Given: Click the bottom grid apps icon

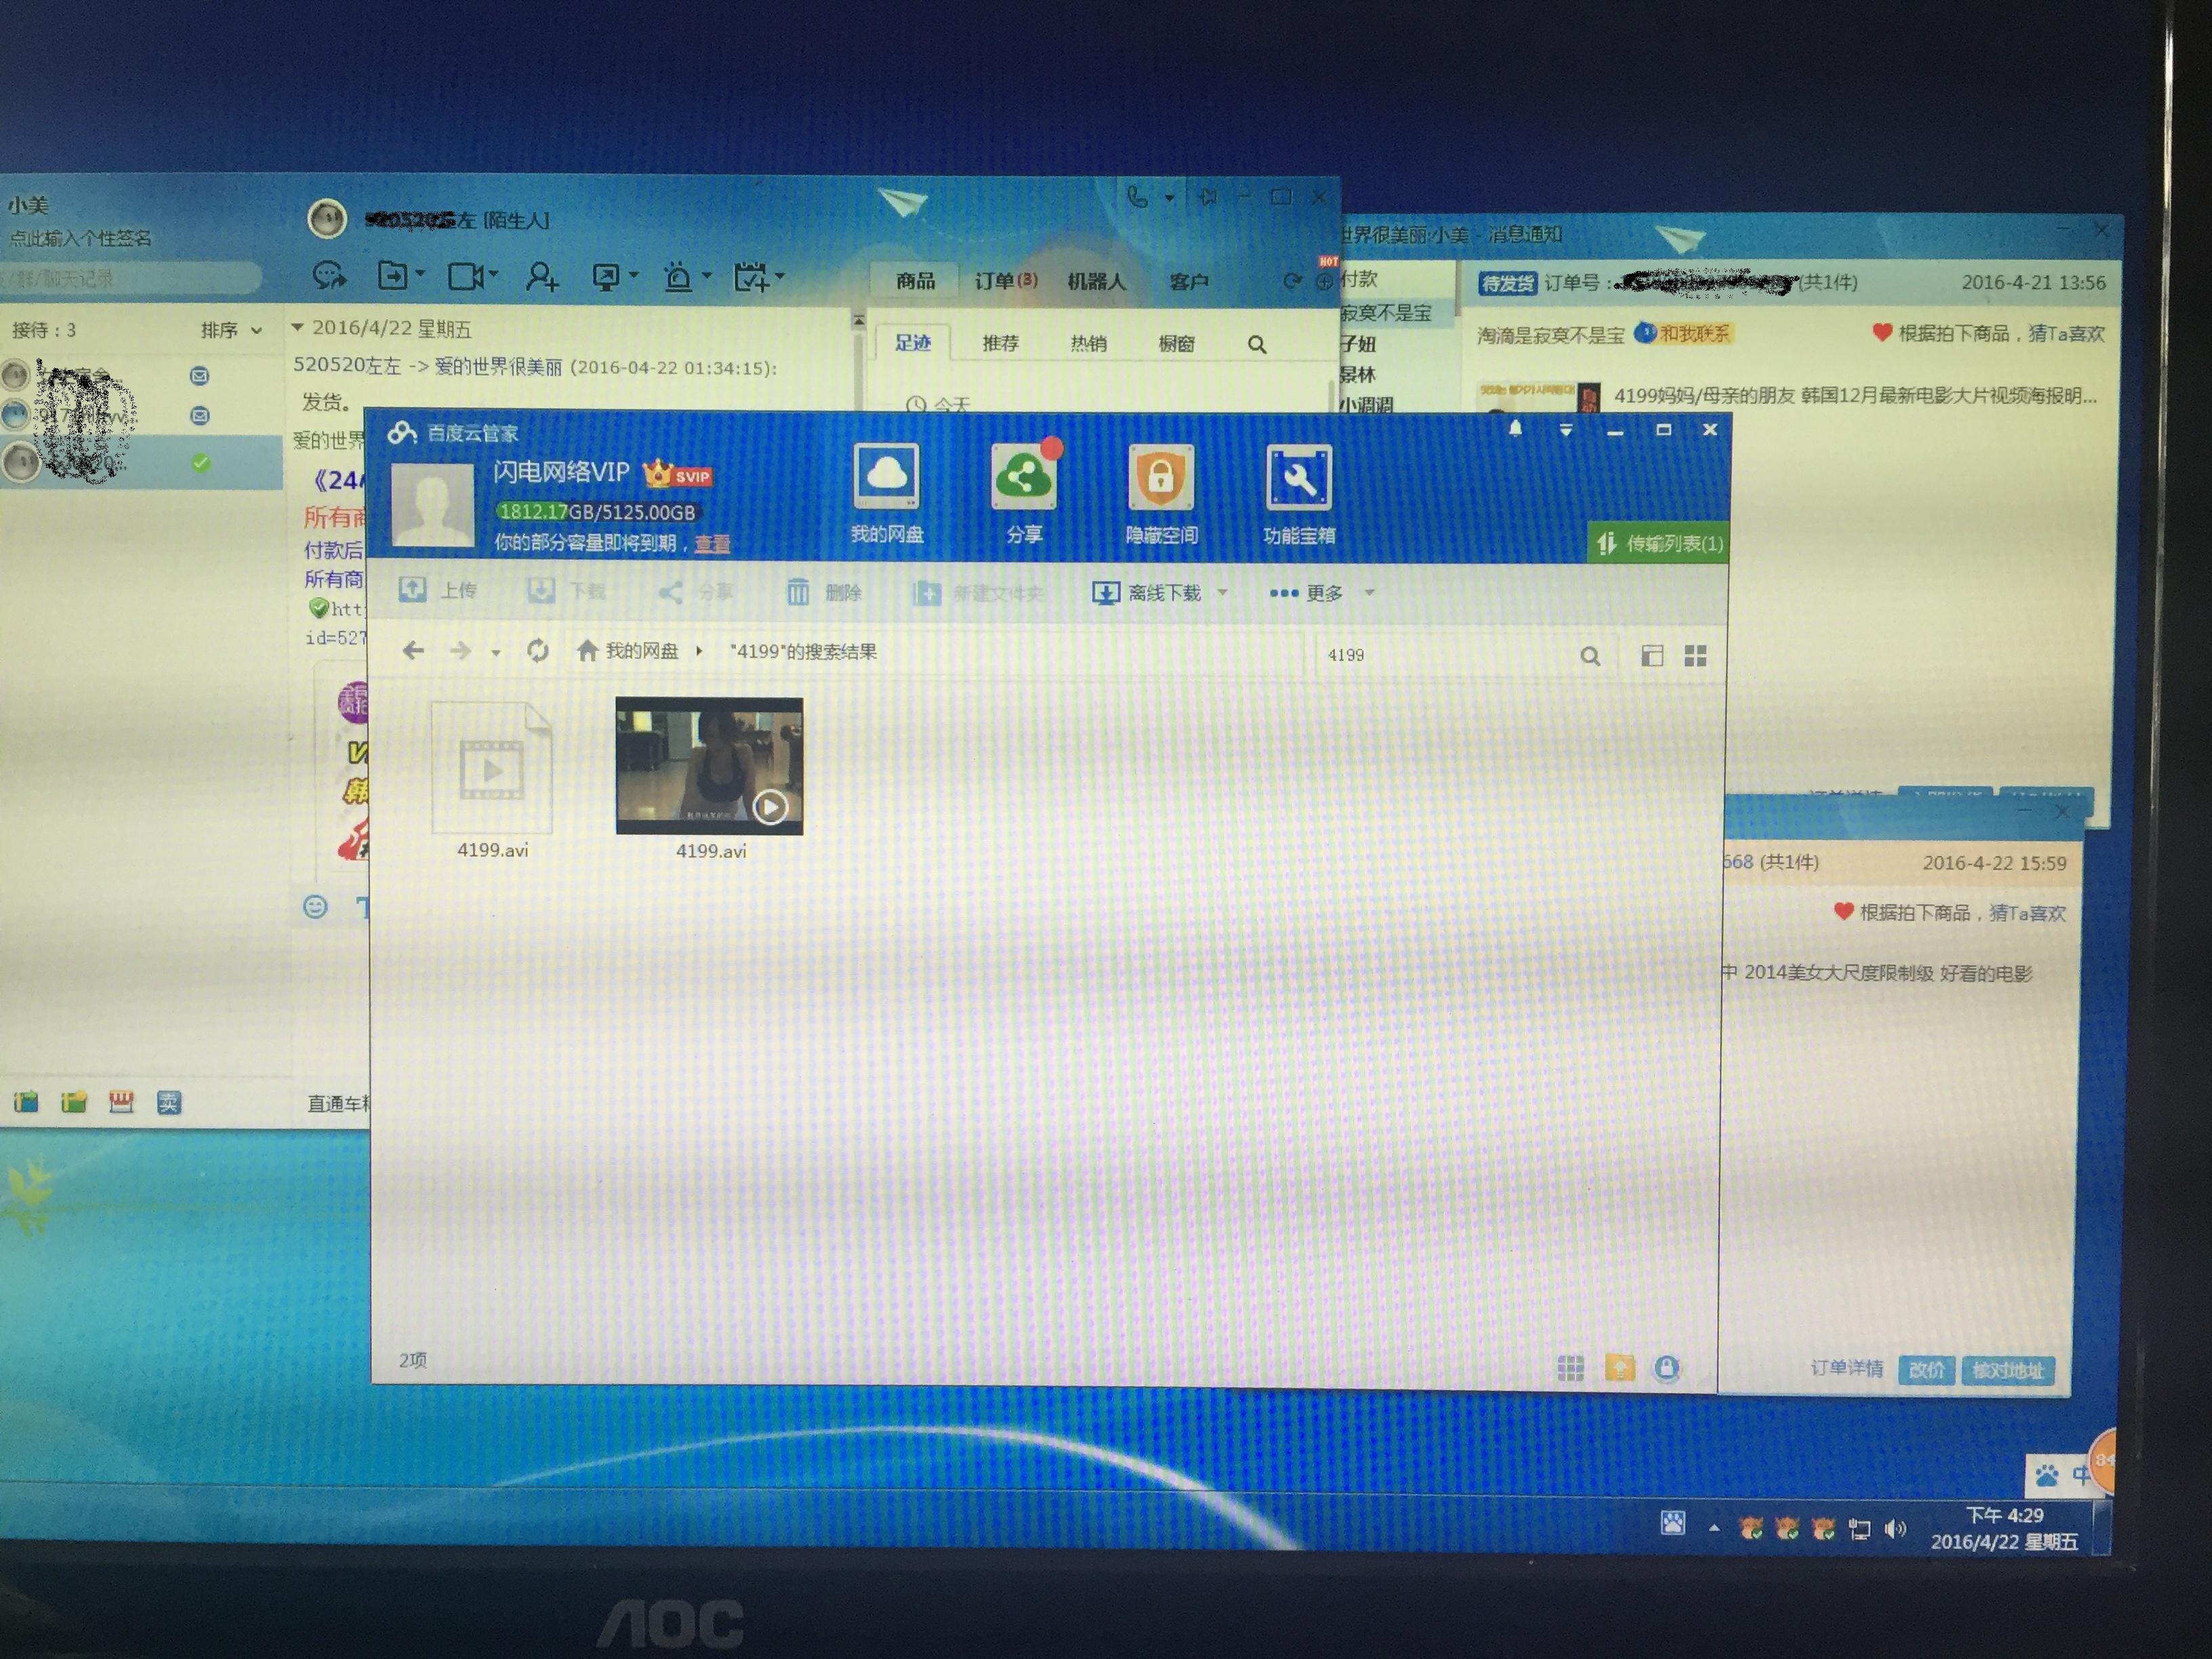Looking at the screenshot, I should (1570, 1368).
